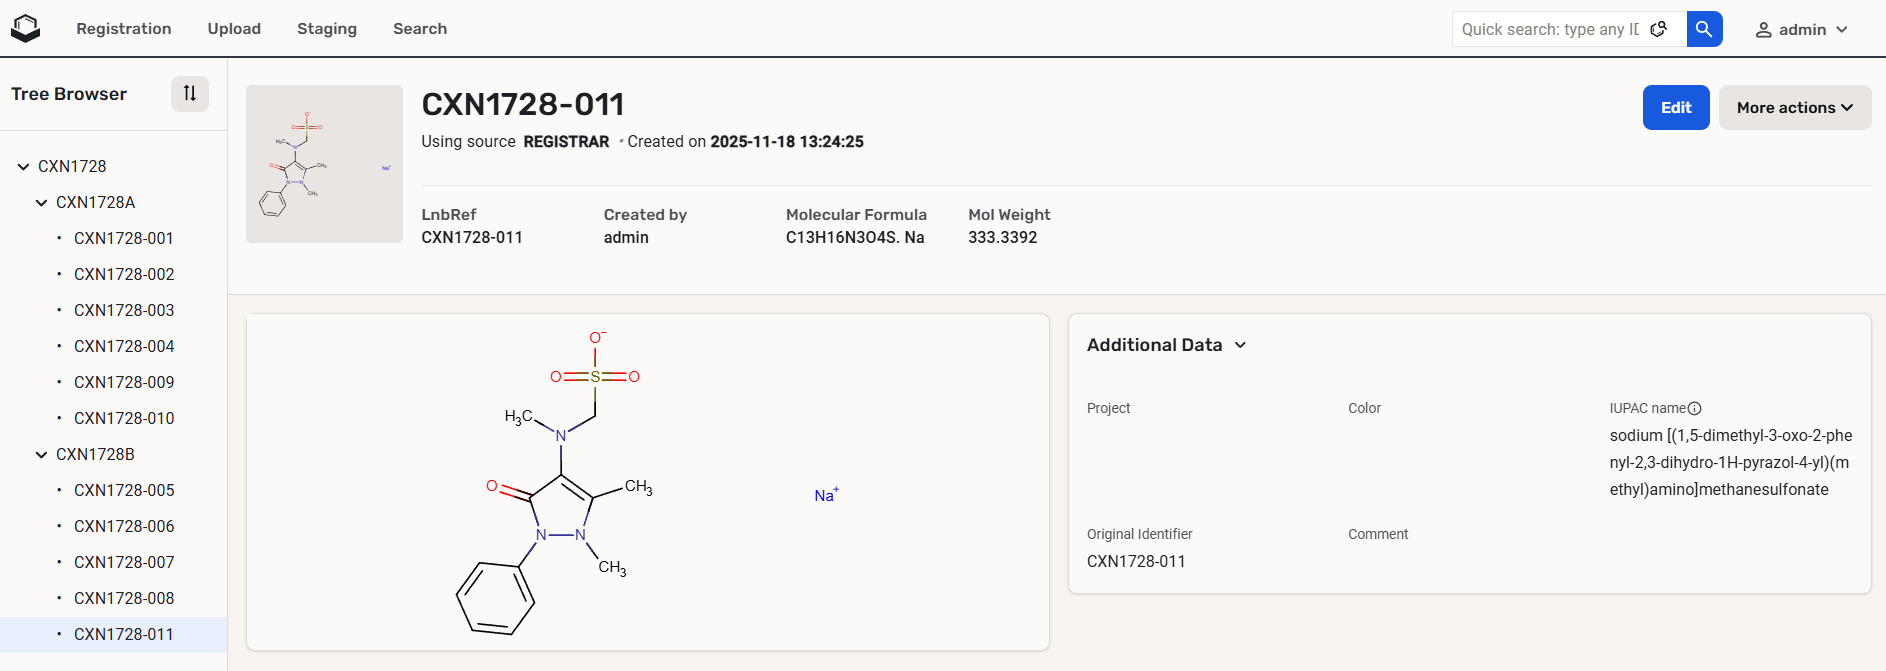Open the admin user menu

(x=1801, y=29)
